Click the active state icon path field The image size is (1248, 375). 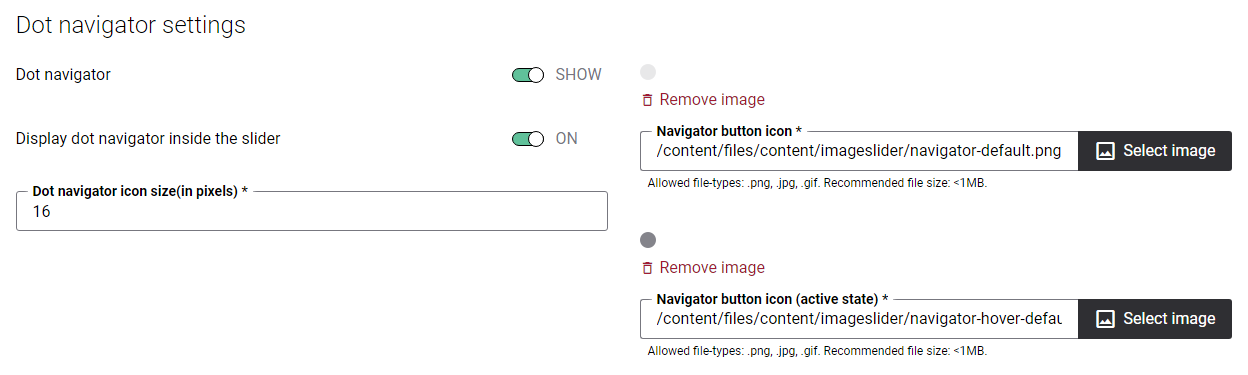tap(859, 319)
